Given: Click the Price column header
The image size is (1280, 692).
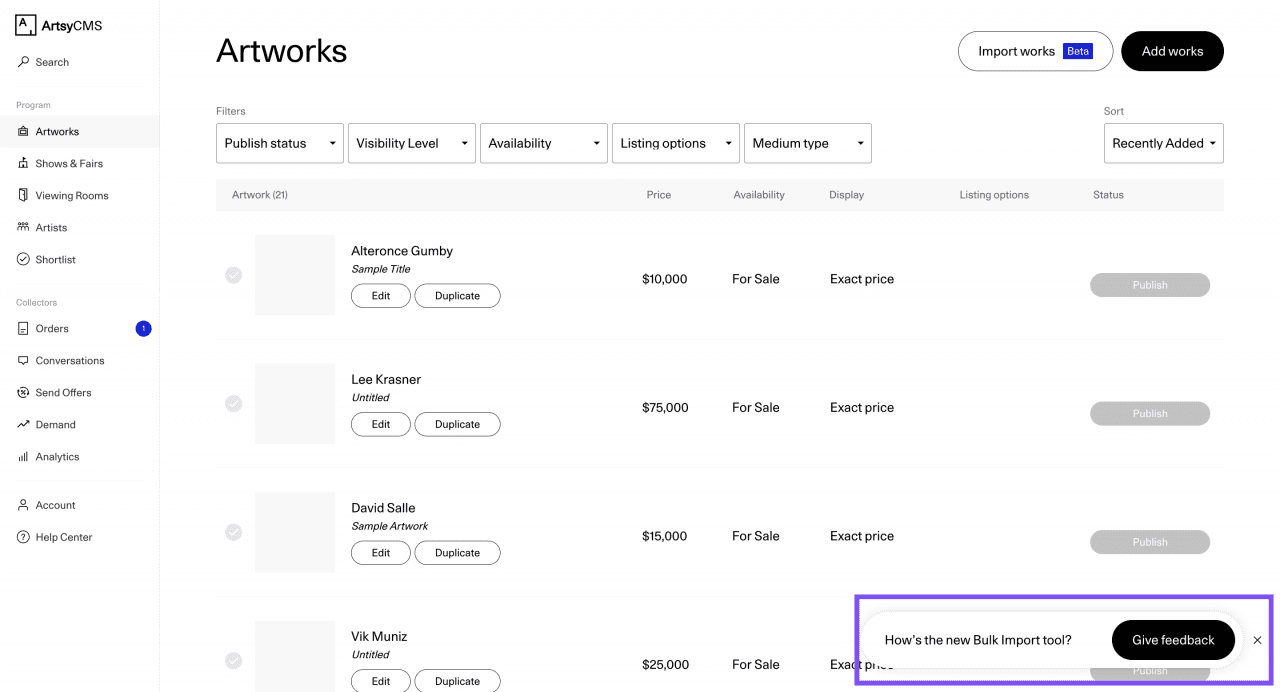Looking at the screenshot, I should (659, 195).
